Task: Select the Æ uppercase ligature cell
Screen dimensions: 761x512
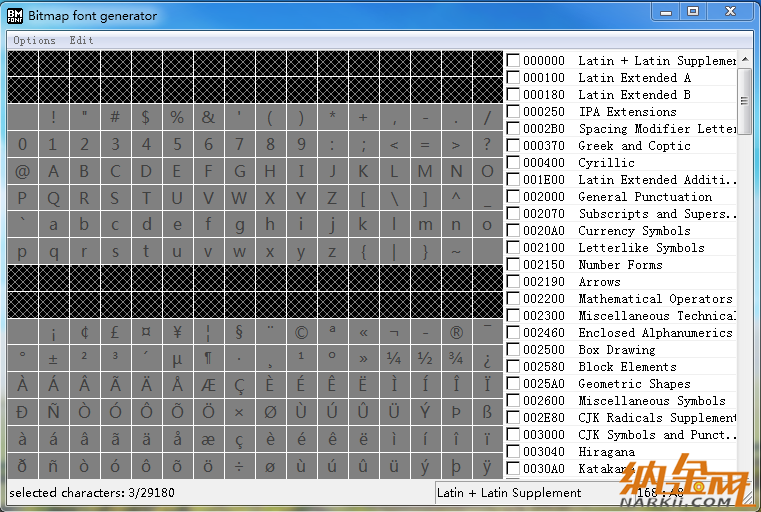Action: [x=208, y=386]
